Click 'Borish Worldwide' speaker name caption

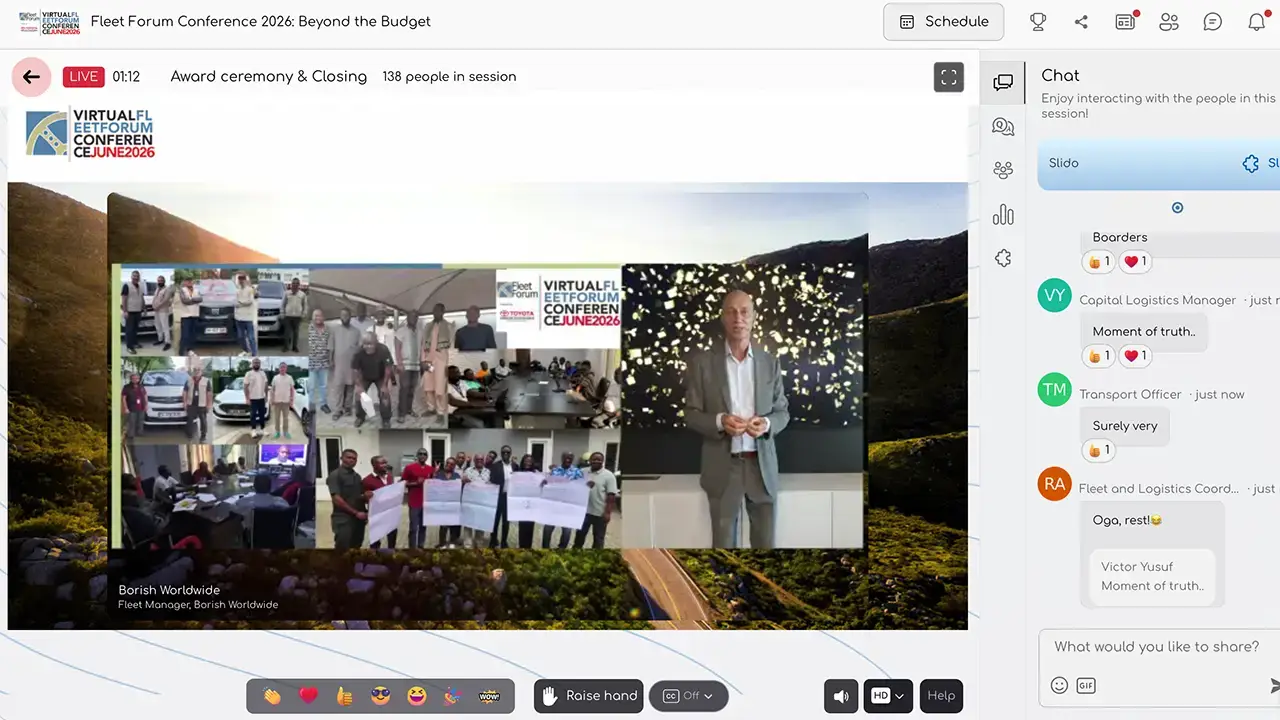pyautogui.click(x=169, y=590)
